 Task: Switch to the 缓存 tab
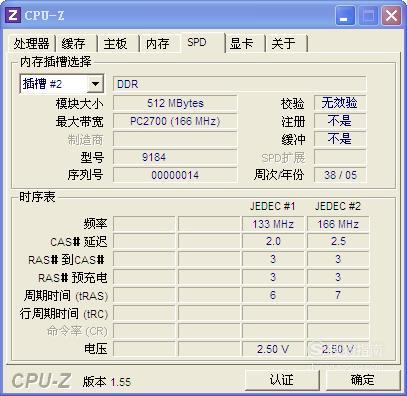click(75, 44)
